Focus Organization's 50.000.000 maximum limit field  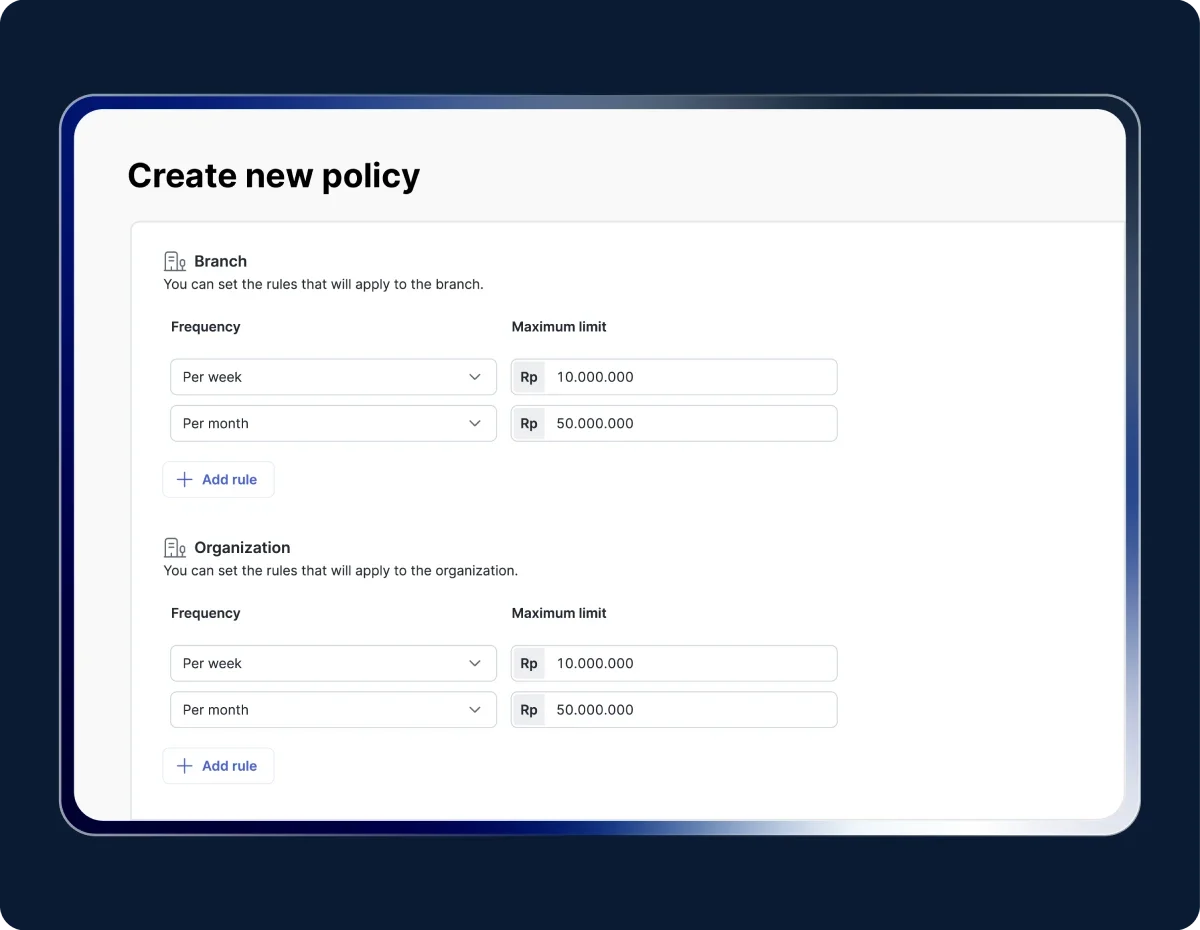[x=690, y=710]
